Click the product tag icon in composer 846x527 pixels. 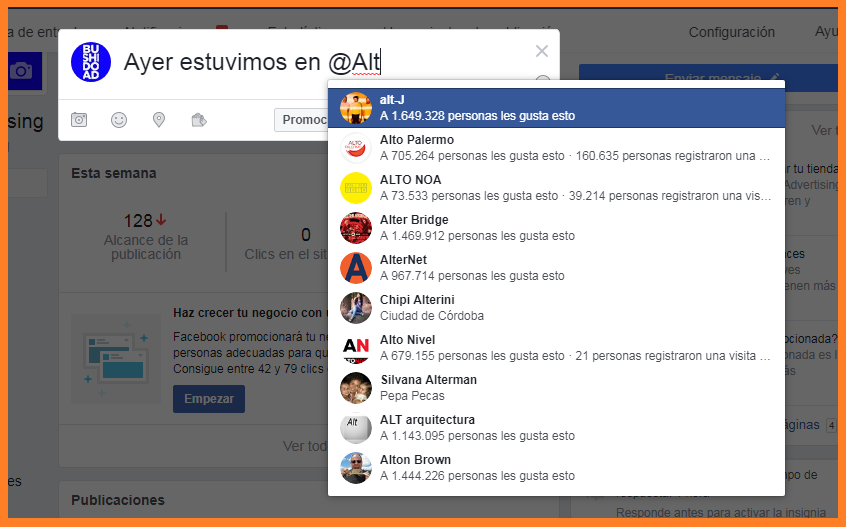point(199,119)
